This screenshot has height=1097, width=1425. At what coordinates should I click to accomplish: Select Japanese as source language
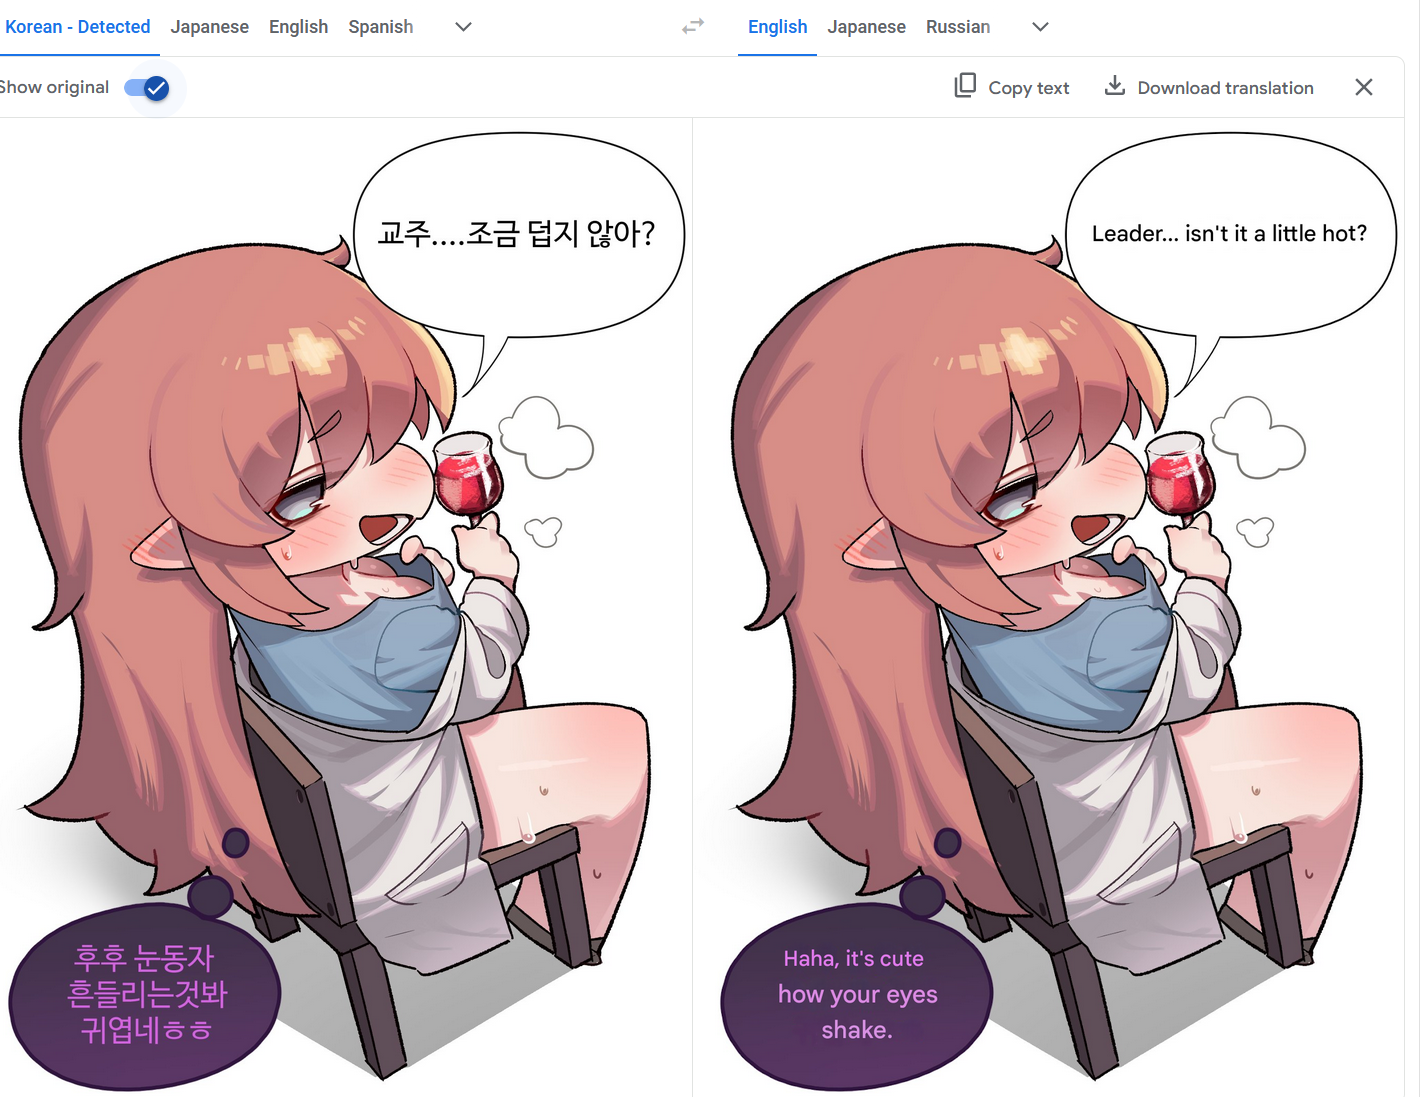[x=209, y=27]
